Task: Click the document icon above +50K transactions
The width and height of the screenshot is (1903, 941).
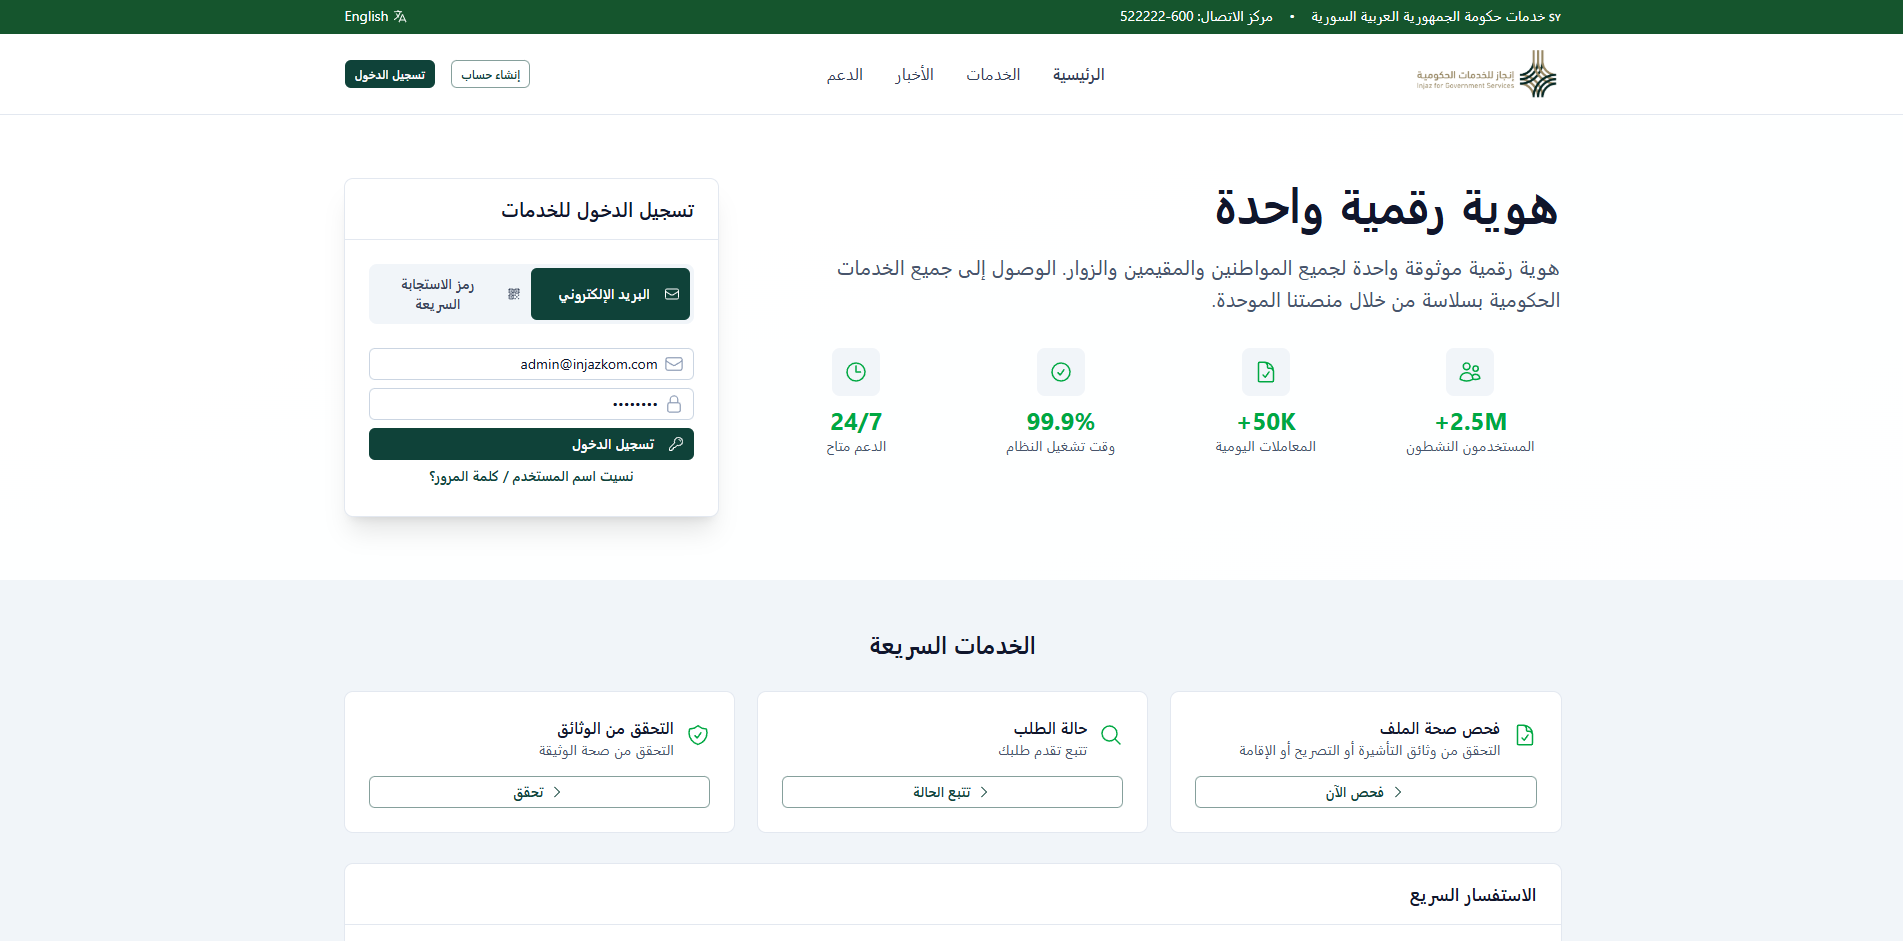Action: [x=1265, y=371]
